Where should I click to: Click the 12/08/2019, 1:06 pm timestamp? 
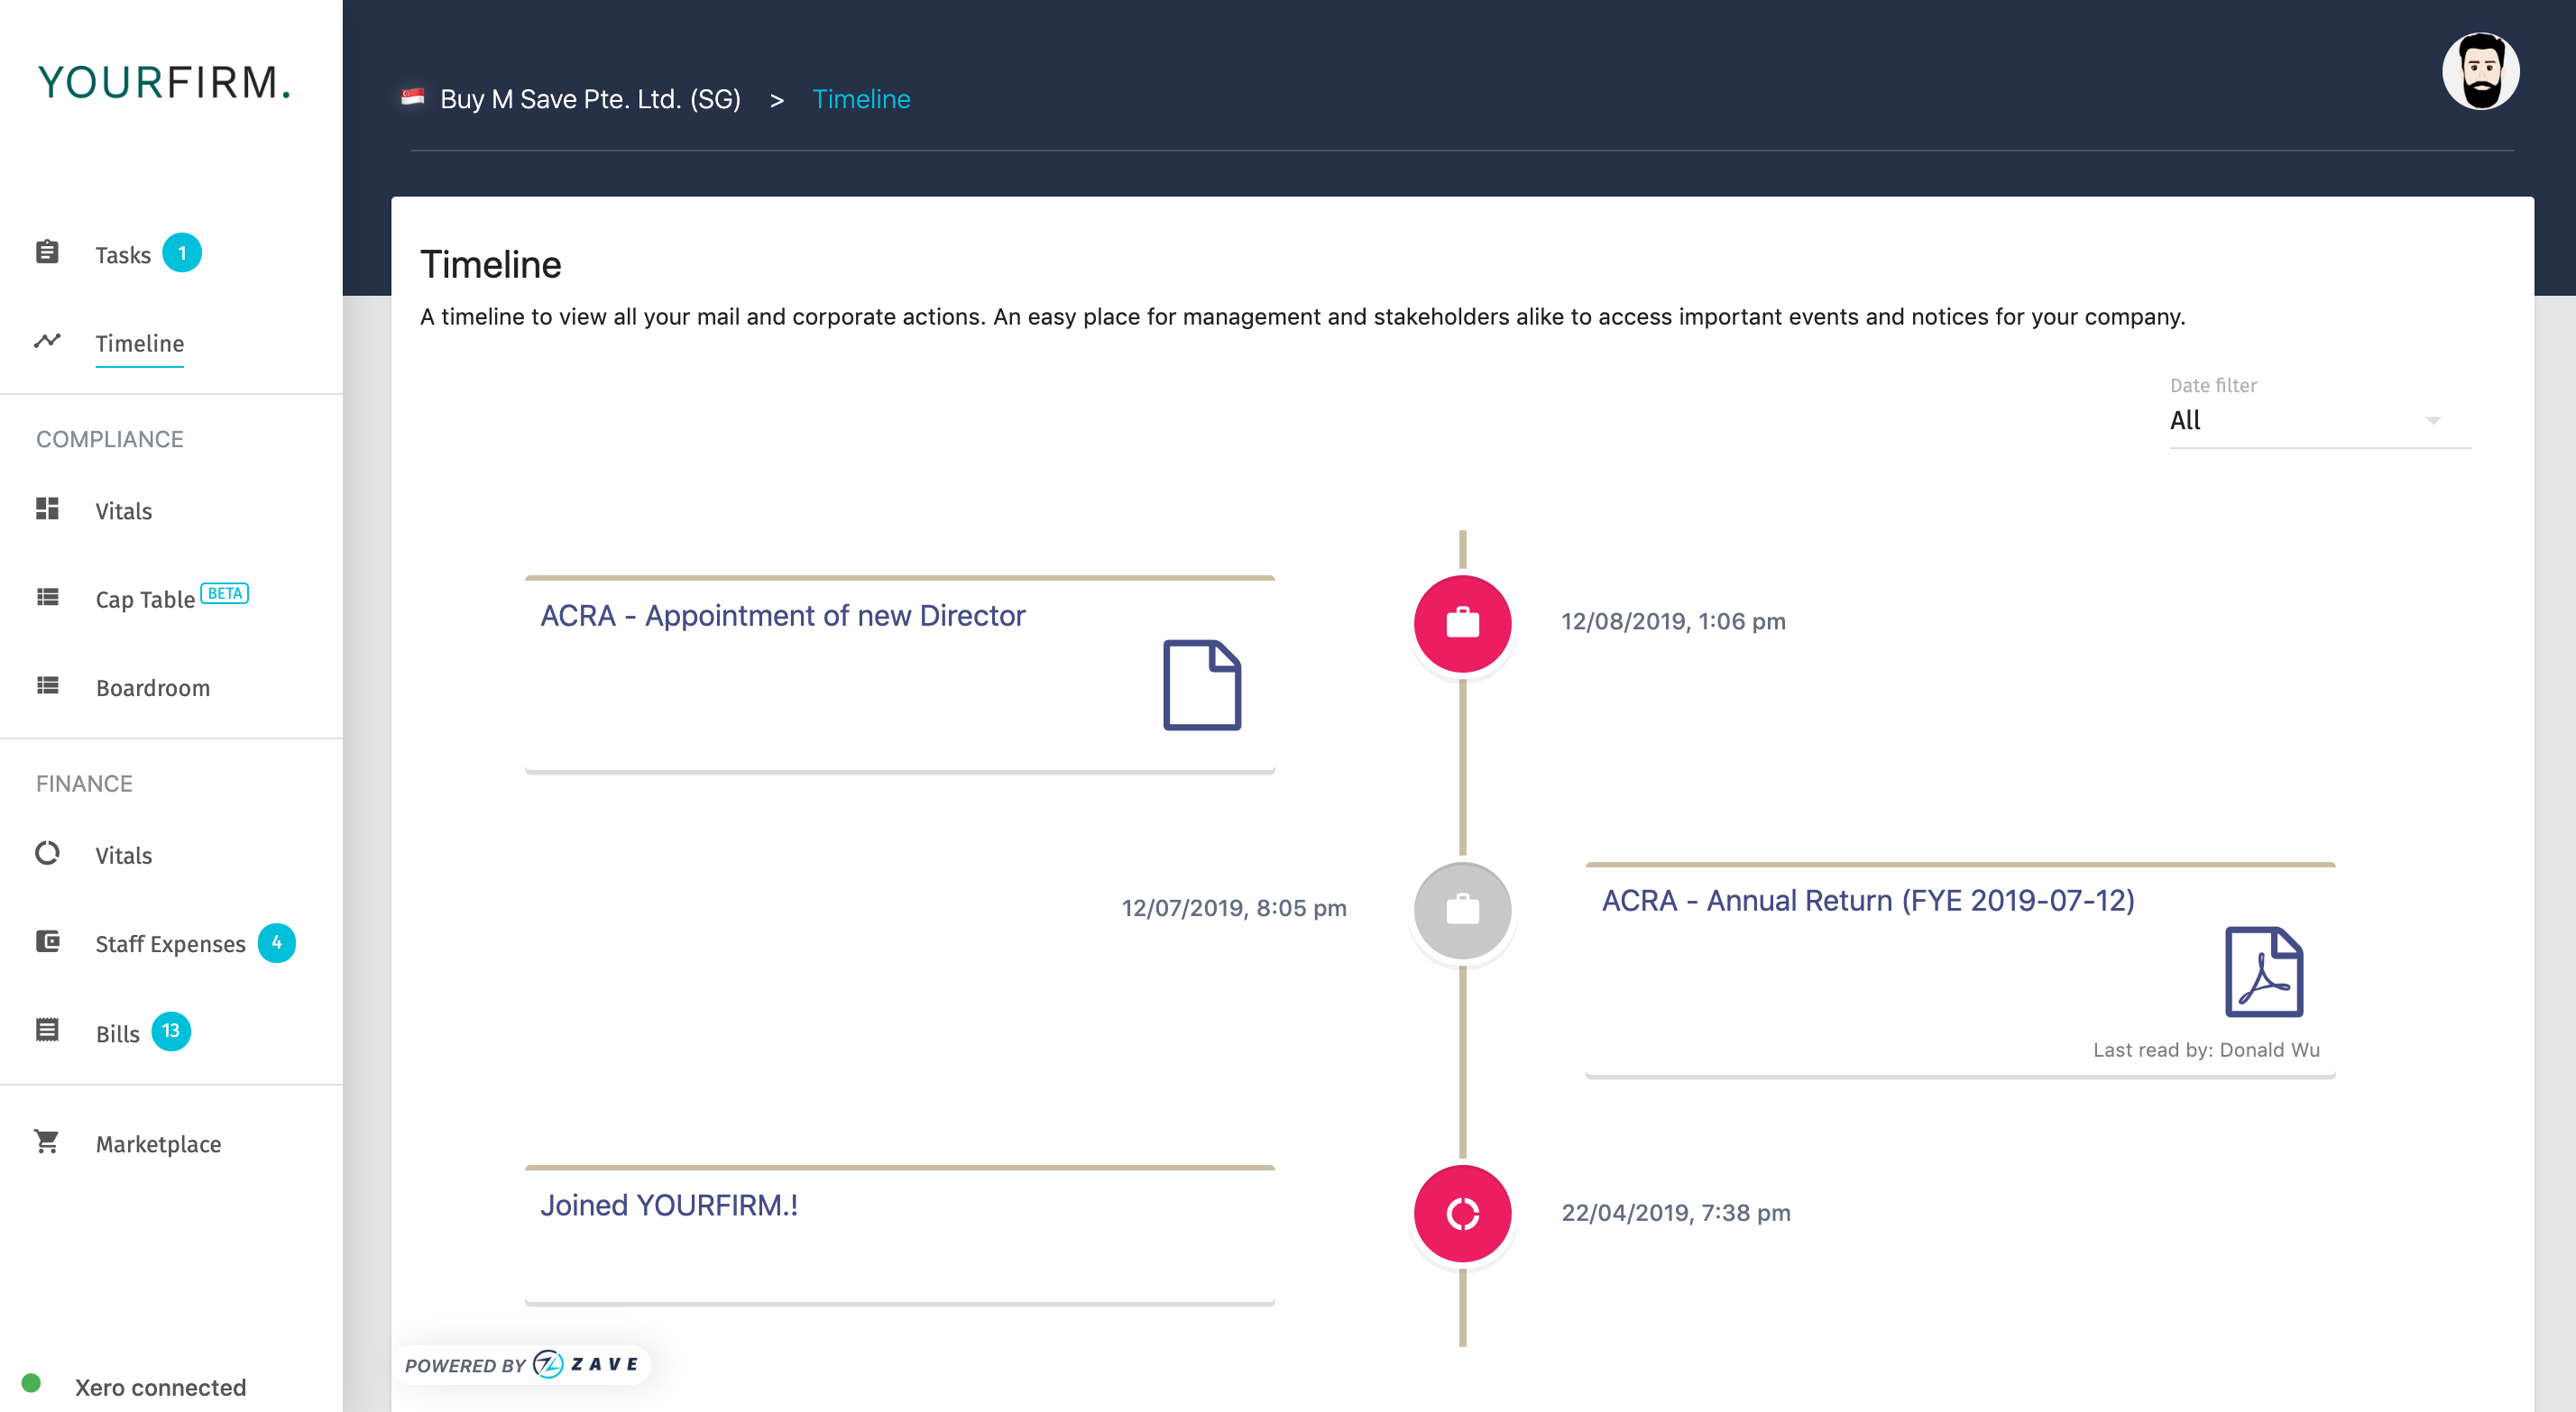click(1673, 621)
